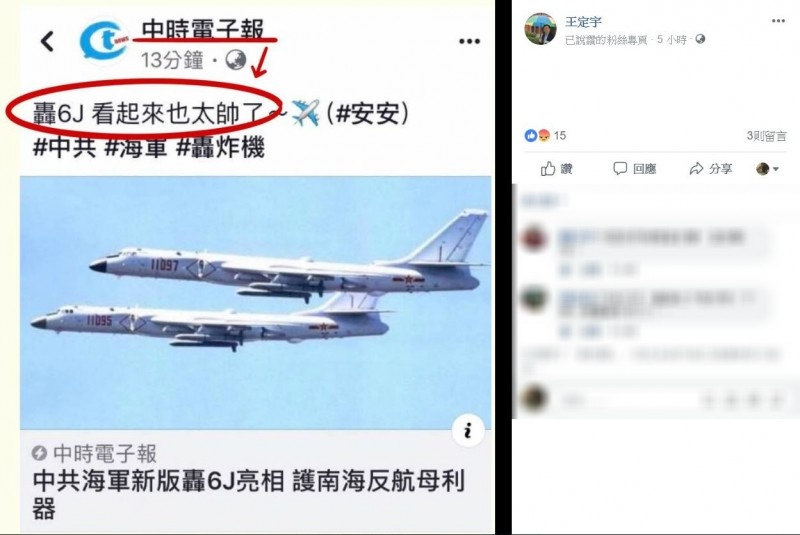Viewport: 800px width, 535px height.
Task: Open the 中時電子報 page logo avatar
Action: (104, 41)
